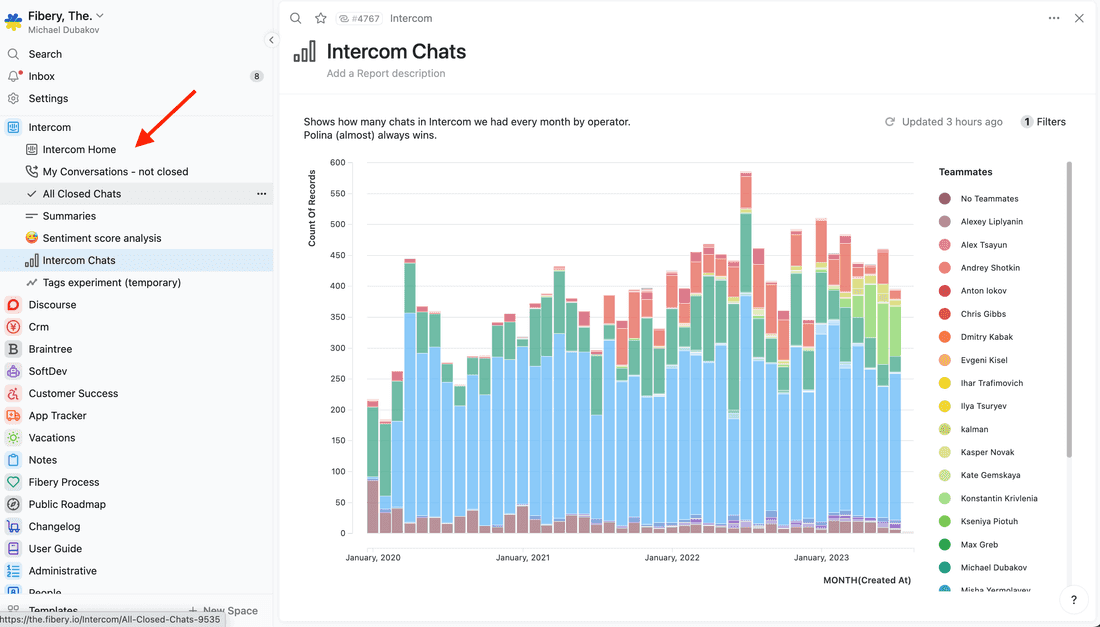Open Settings gear in sidebar
Viewport: 1100px width, 627px height.
[13, 98]
